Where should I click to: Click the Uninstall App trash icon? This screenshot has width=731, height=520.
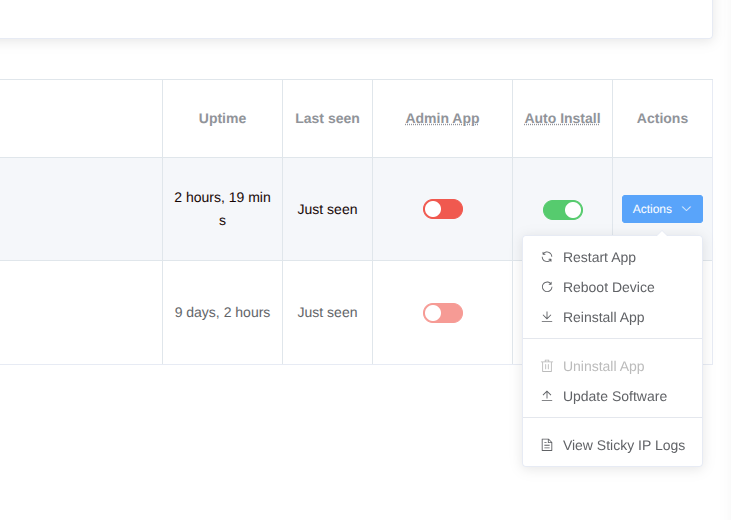547,367
